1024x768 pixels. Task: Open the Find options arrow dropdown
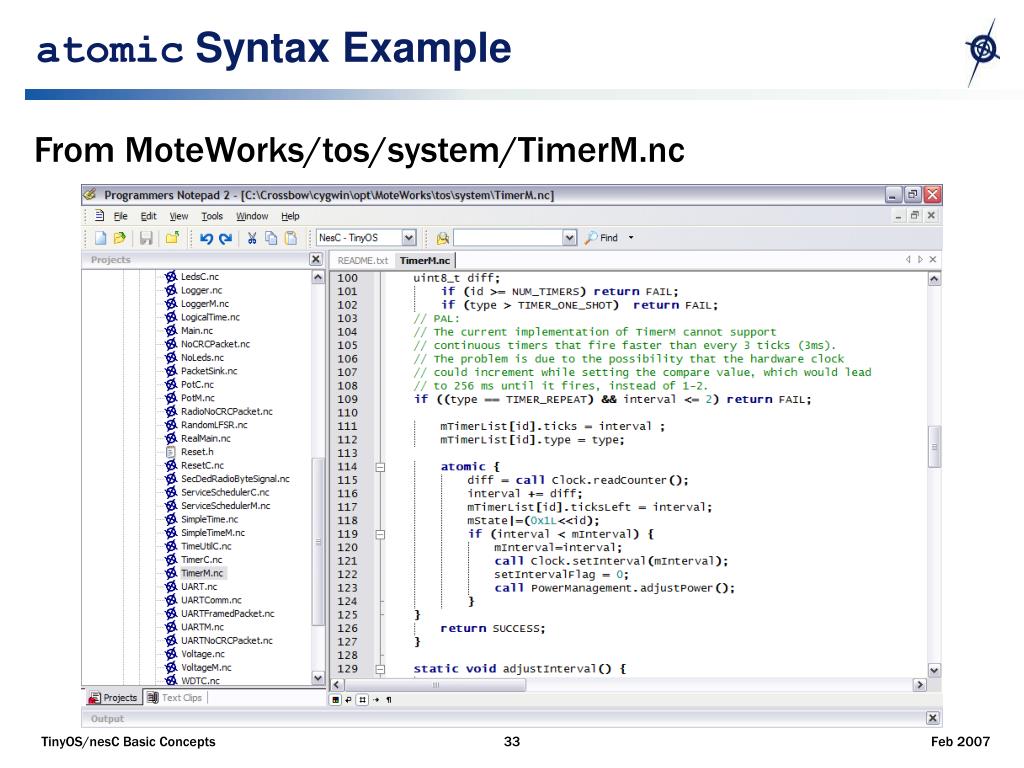631,238
